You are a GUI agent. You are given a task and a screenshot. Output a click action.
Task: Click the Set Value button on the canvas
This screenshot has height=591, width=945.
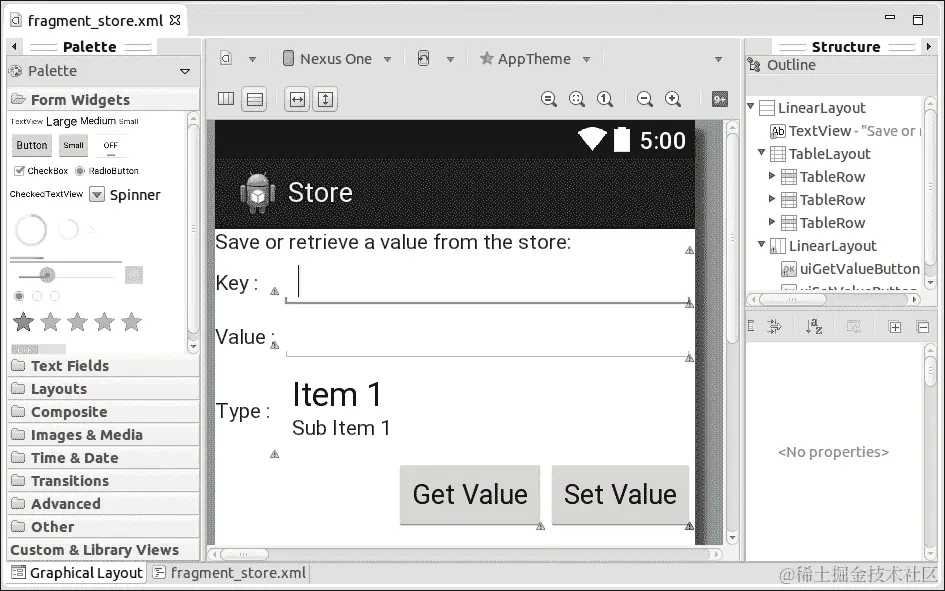pos(620,494)
